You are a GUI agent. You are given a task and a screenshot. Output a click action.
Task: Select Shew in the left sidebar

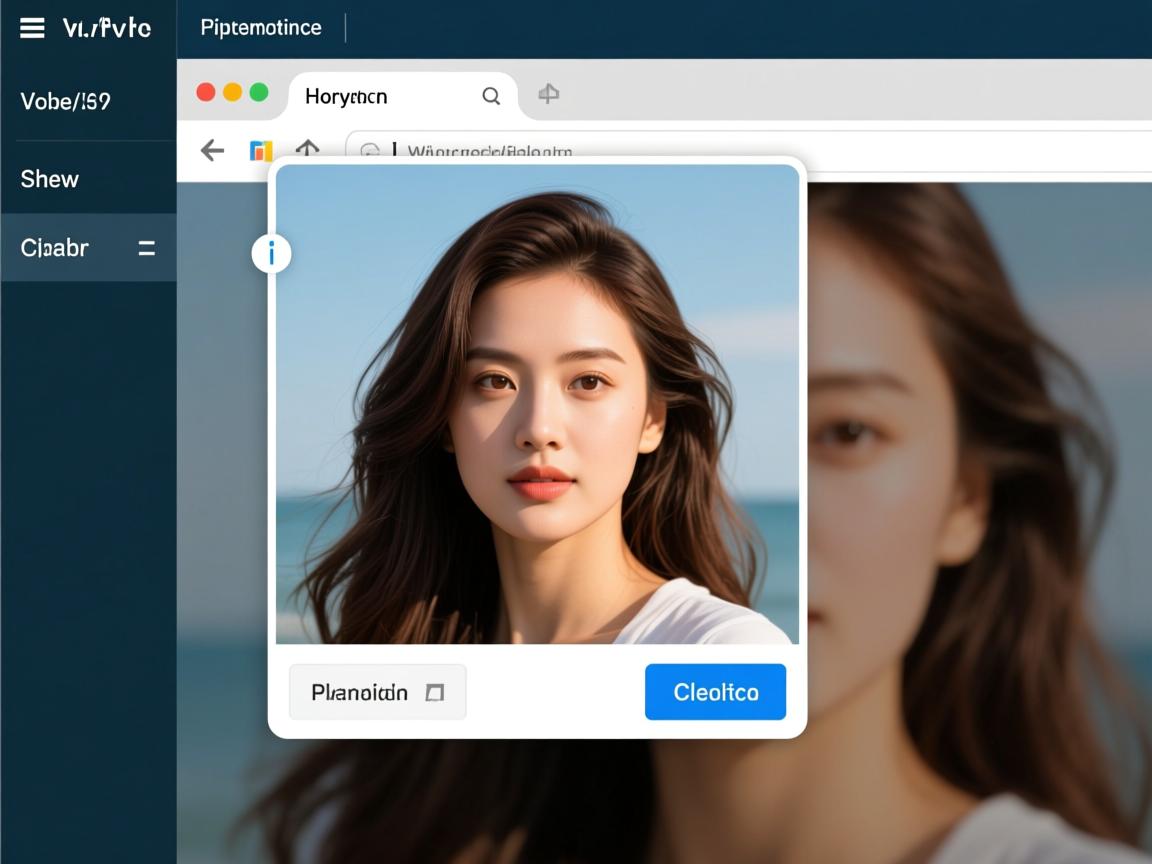click(50, 179)
